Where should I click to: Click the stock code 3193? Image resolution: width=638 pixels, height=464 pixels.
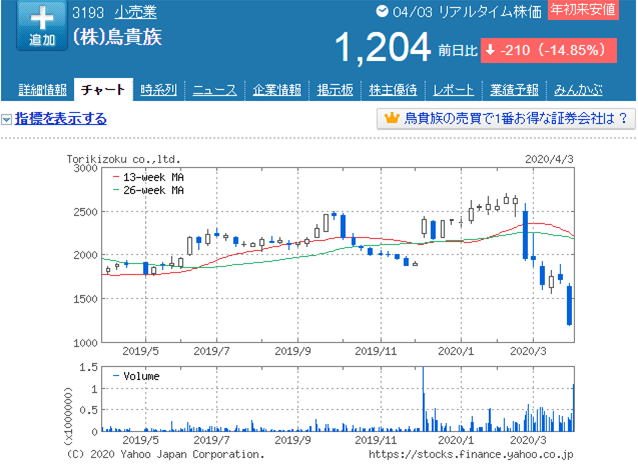88,13
